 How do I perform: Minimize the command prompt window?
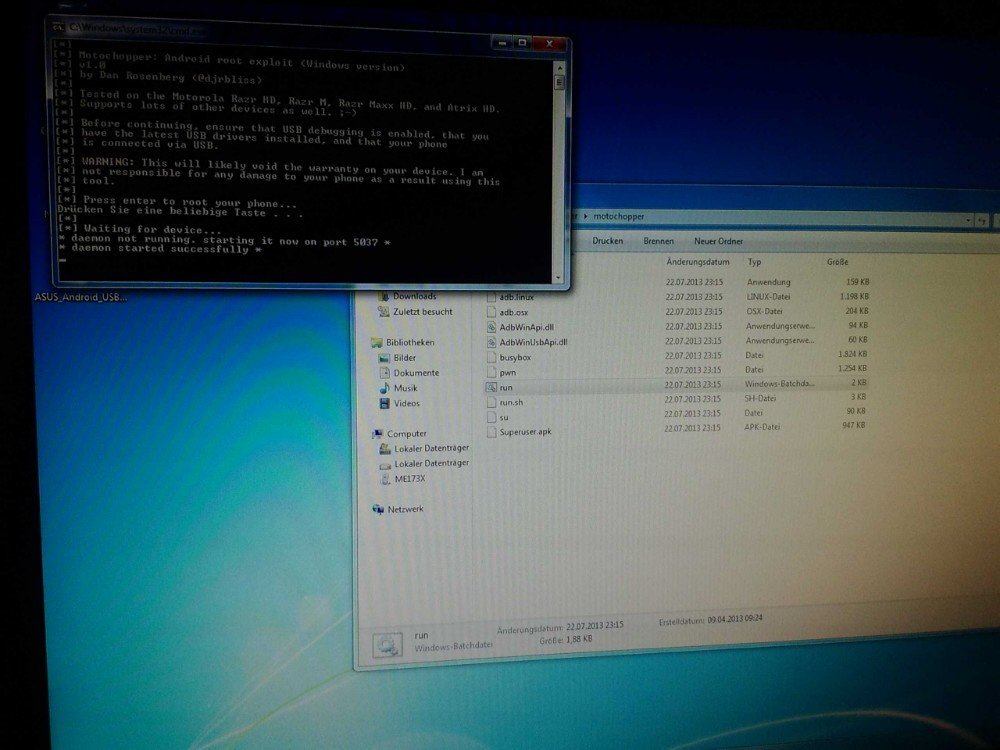503,43
